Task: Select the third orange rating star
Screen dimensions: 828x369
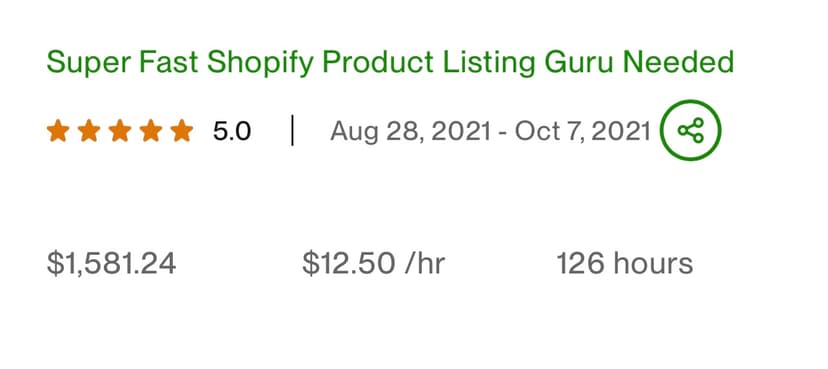Action: (x=120, y=130)
